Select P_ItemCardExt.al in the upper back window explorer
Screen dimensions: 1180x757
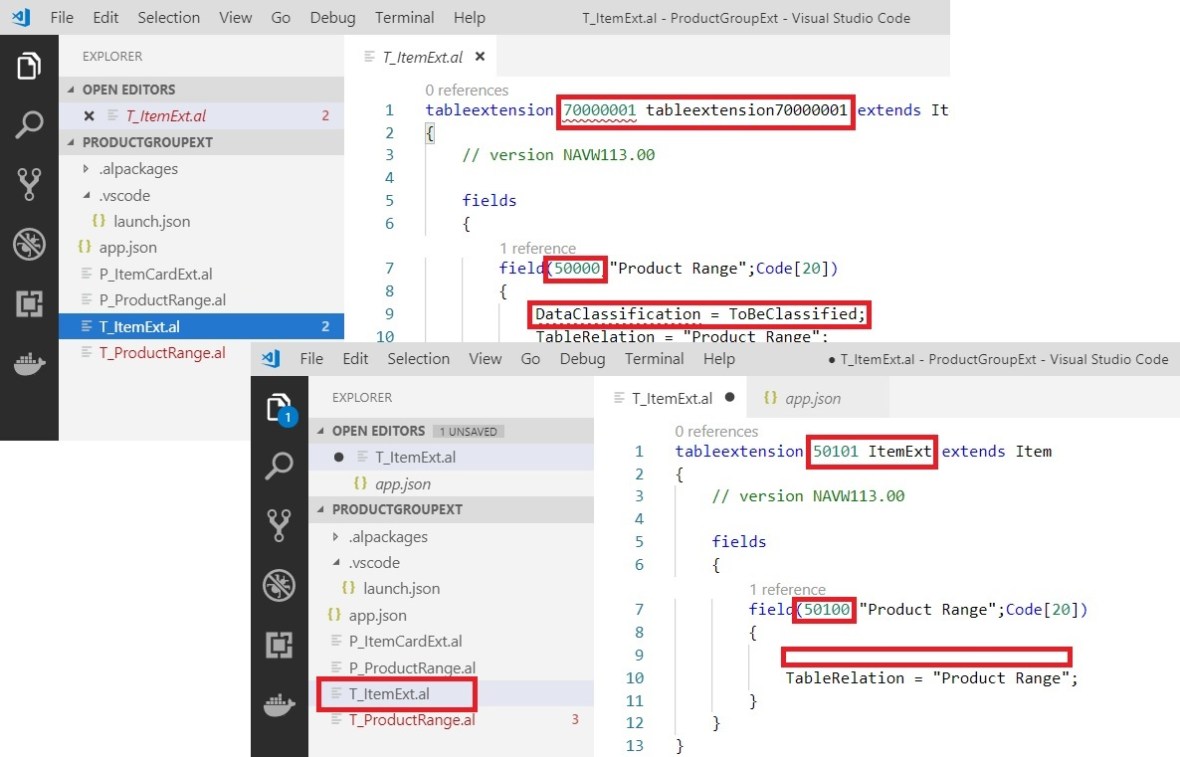click(x=154, y=274)
